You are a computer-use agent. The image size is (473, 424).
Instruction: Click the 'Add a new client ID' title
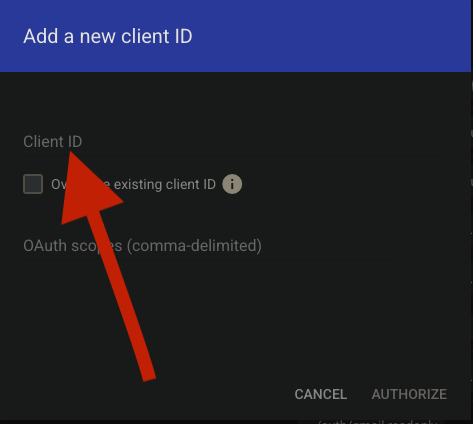click(108, 36)
